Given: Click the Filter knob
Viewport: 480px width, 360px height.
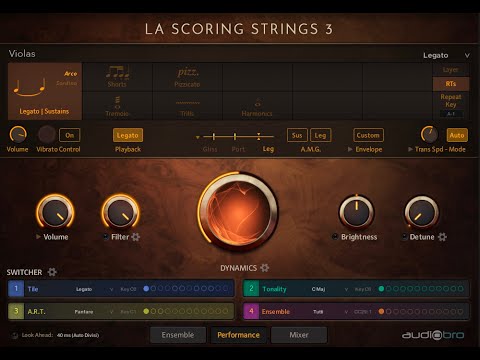Looking at the screenshot, I should (x=121, y=212).
